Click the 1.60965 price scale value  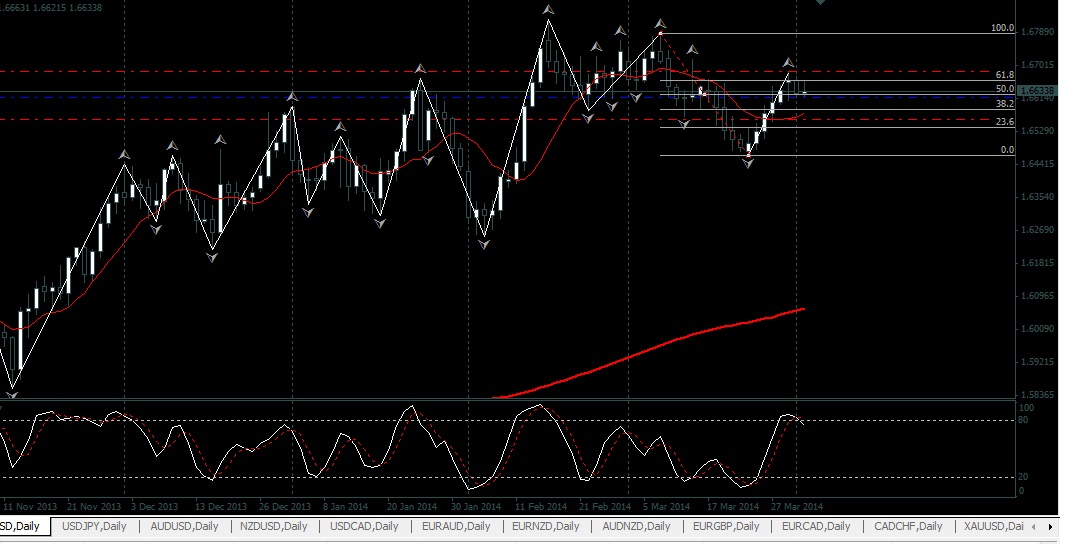click(x=1037, y=296)
